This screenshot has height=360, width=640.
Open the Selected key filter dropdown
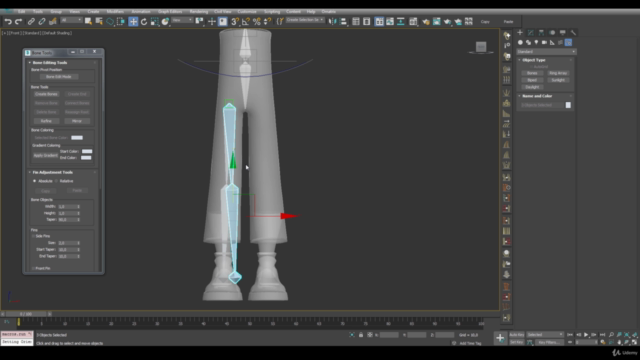pos(545,335)
